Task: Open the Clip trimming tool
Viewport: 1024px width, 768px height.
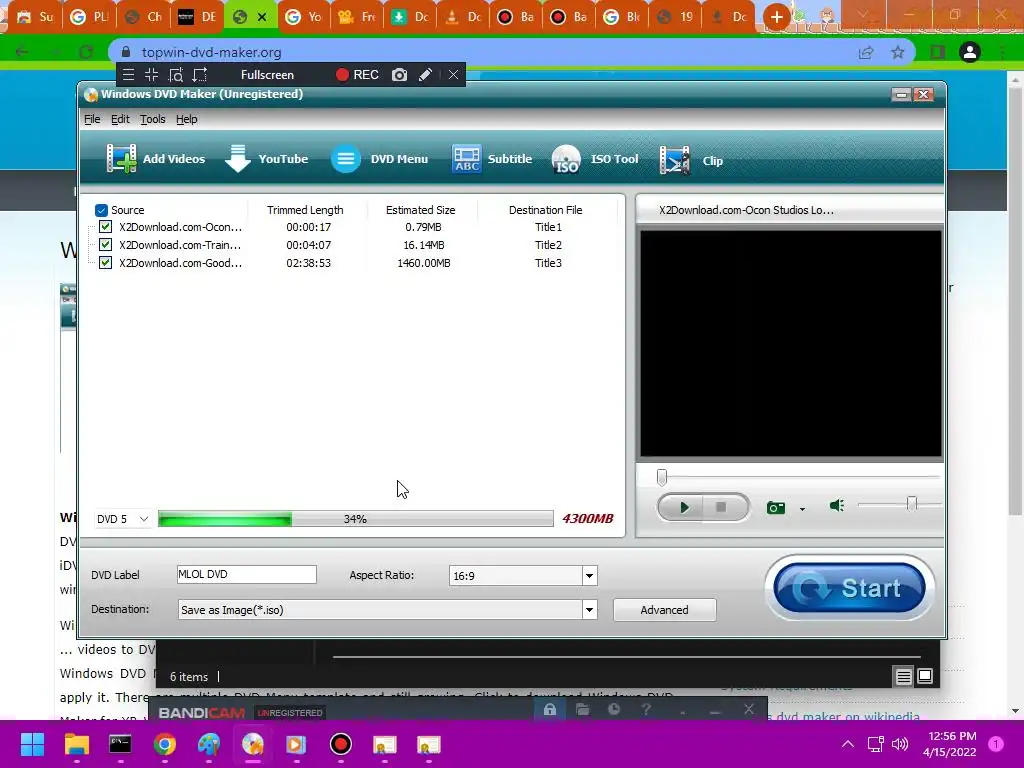Action: tap(691, 160)
